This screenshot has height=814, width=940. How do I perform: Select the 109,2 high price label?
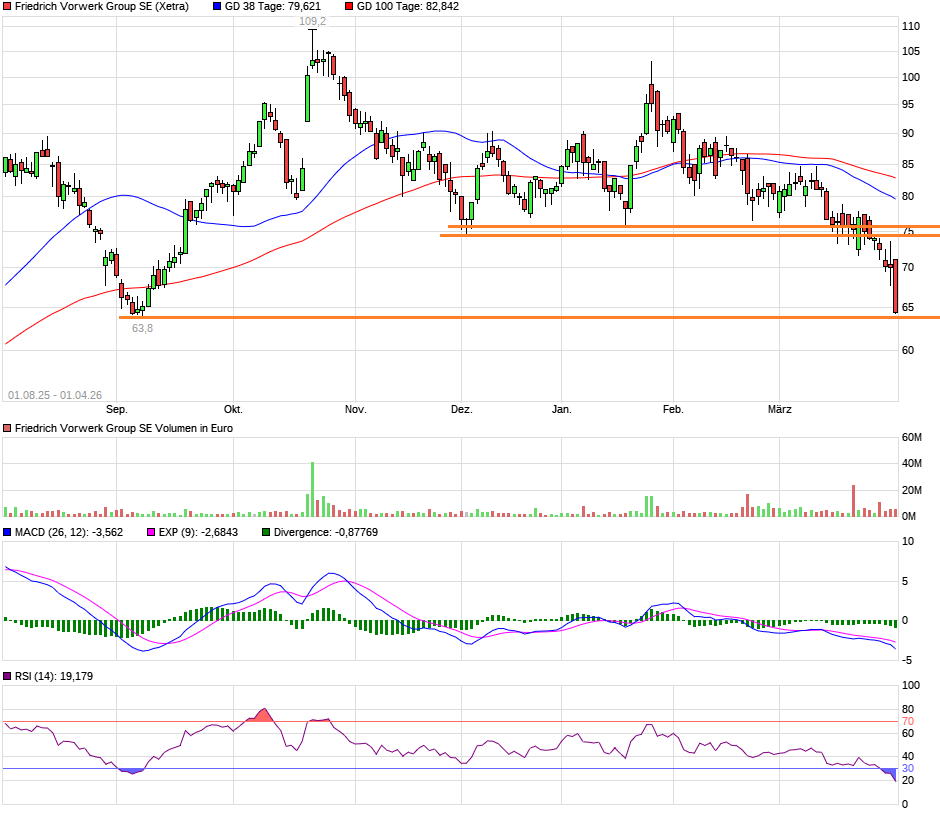[312, 21]
